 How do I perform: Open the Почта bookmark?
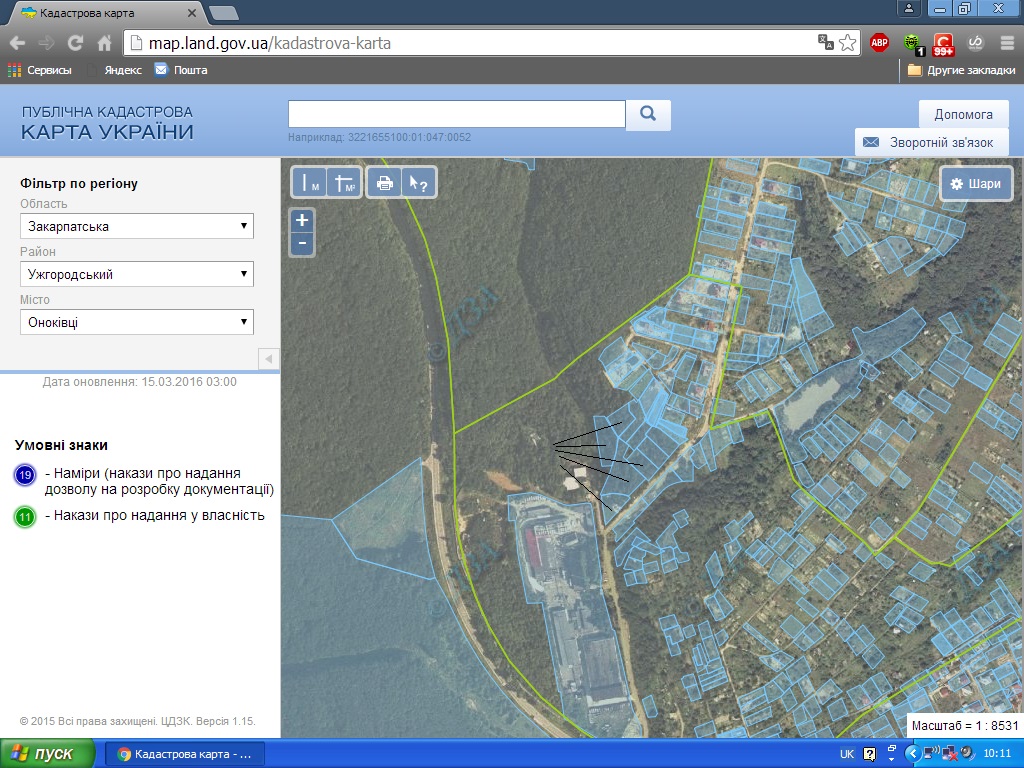pyautogui.click(x=181, y=70)
